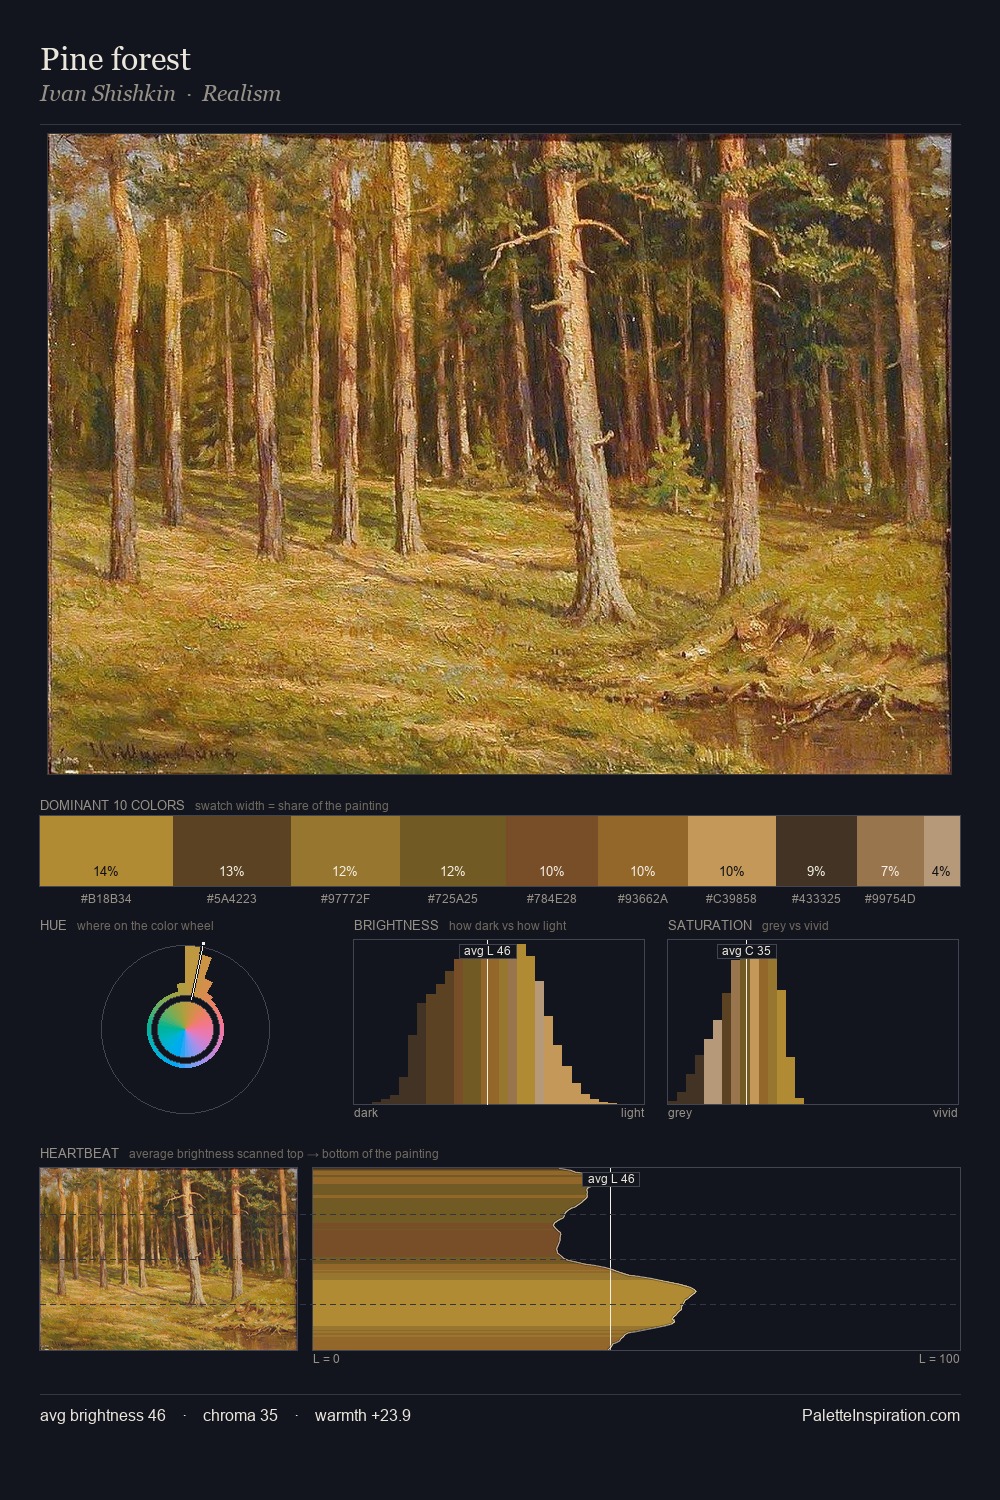Select the 13% swatch #5A4223
This screenshot has height=1500, width=1000.
pyautogui.click(x=232, y=851)
